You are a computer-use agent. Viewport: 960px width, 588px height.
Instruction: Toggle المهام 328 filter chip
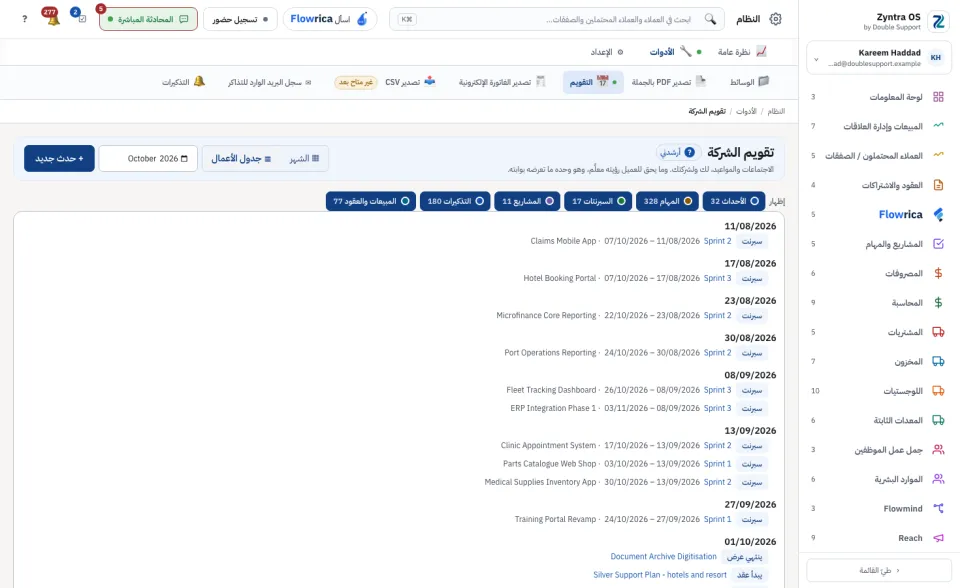click(x=667, y=201)
